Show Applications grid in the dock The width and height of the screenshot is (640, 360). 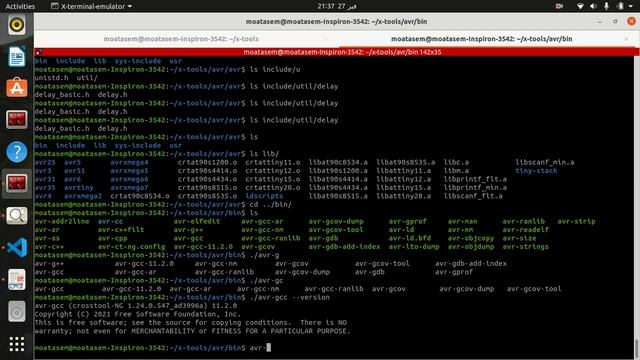click(16, 344)
